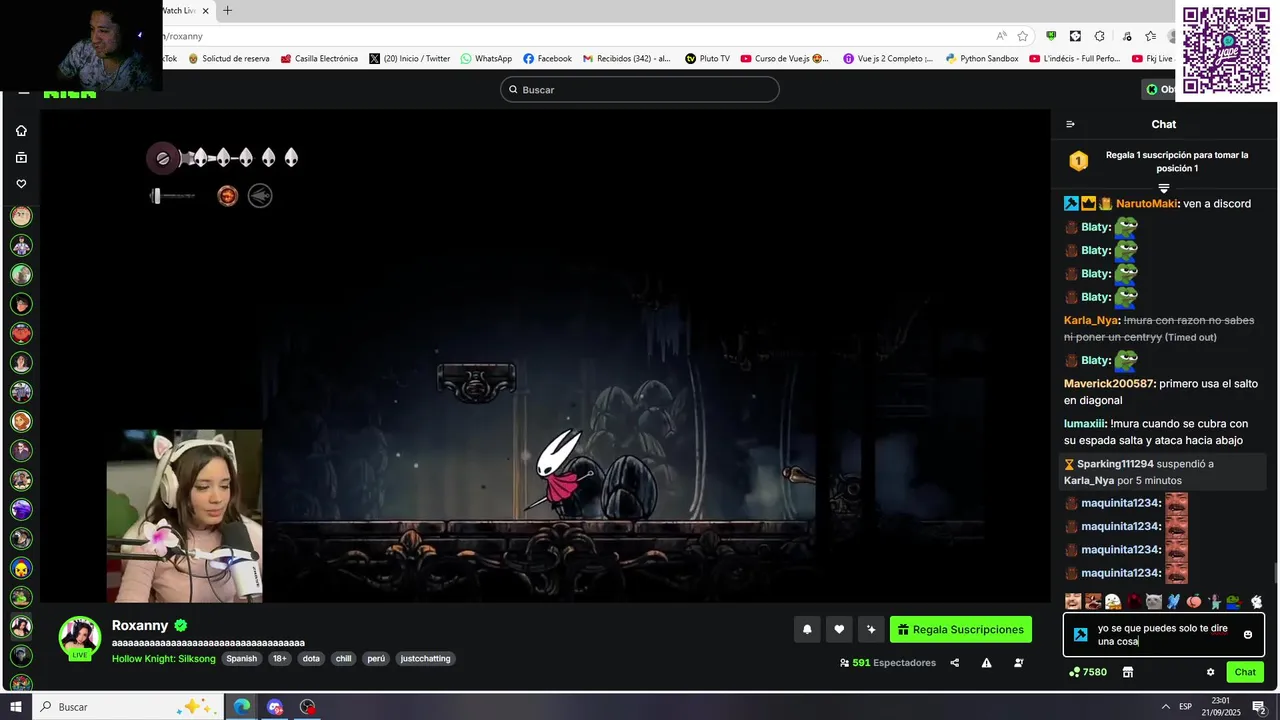Image resolution: width=1280 pixels, height=720 pixels.
Task: Select the chill tag
Action: 343,659
